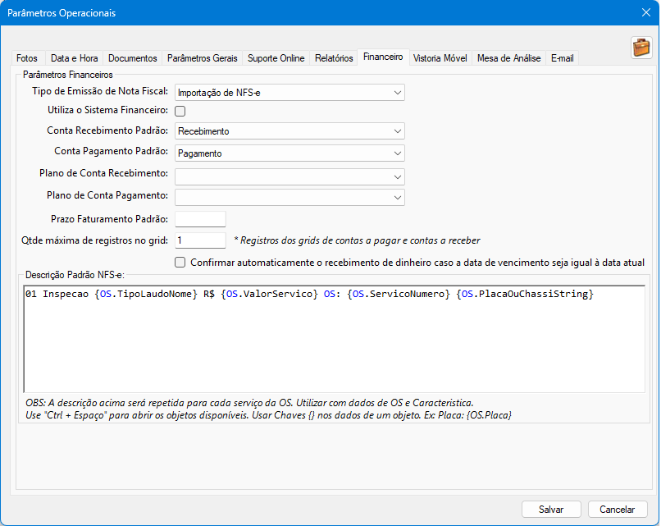
Task: Click the Prazo Faturamento Padrão field
Action: [x=200, y=219]
